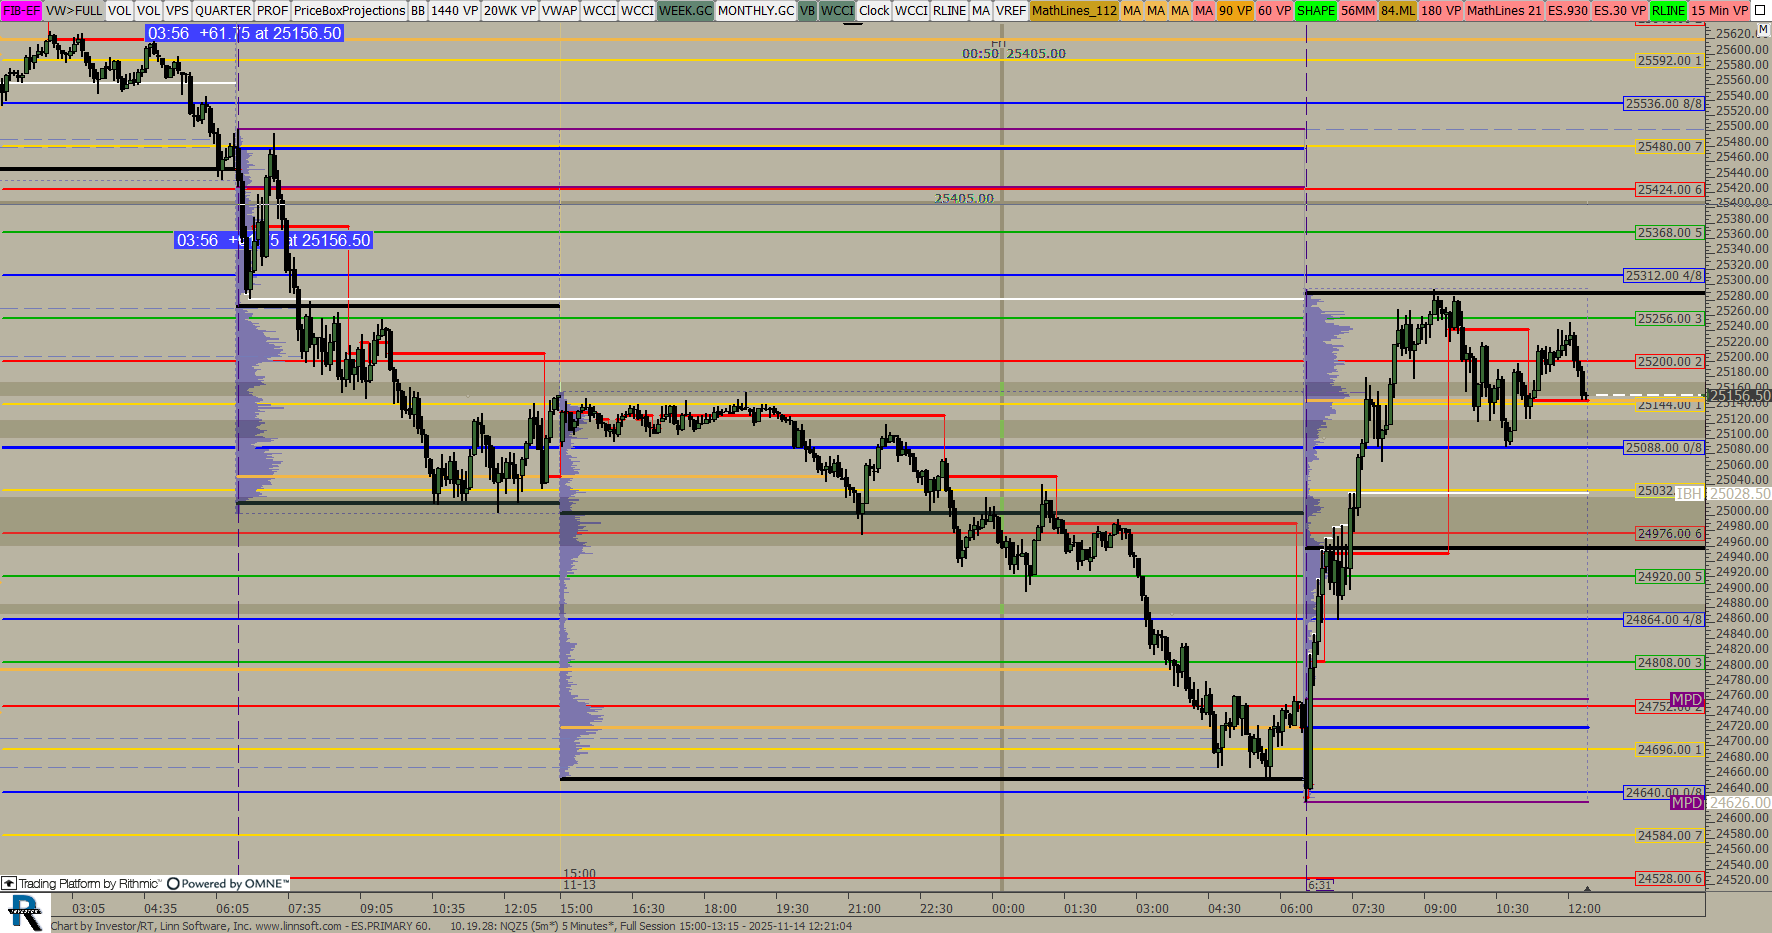Click the Investor/RT logo icon in the corner
This screenshot has width=1772, height=933.
click(25, 912)
